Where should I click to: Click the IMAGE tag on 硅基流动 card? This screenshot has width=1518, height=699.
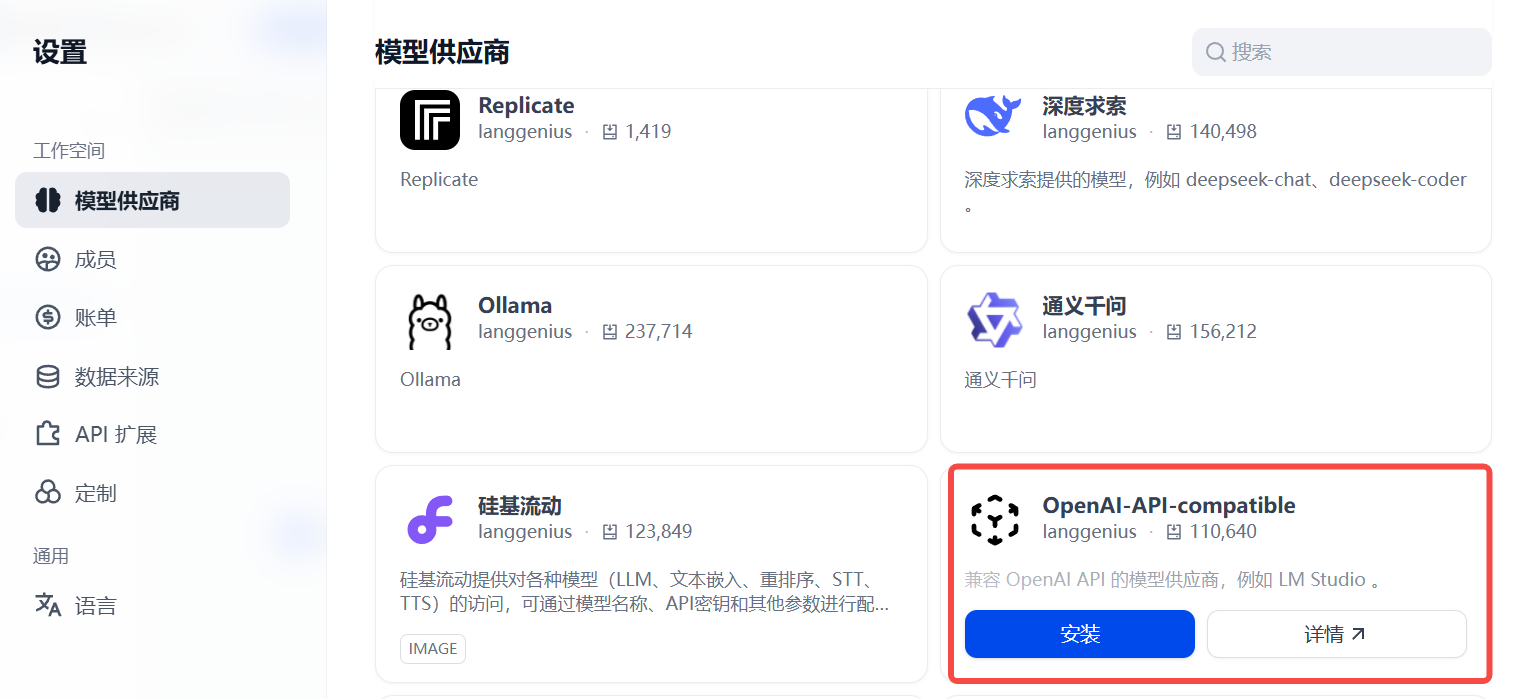click(x=433, y=649)
